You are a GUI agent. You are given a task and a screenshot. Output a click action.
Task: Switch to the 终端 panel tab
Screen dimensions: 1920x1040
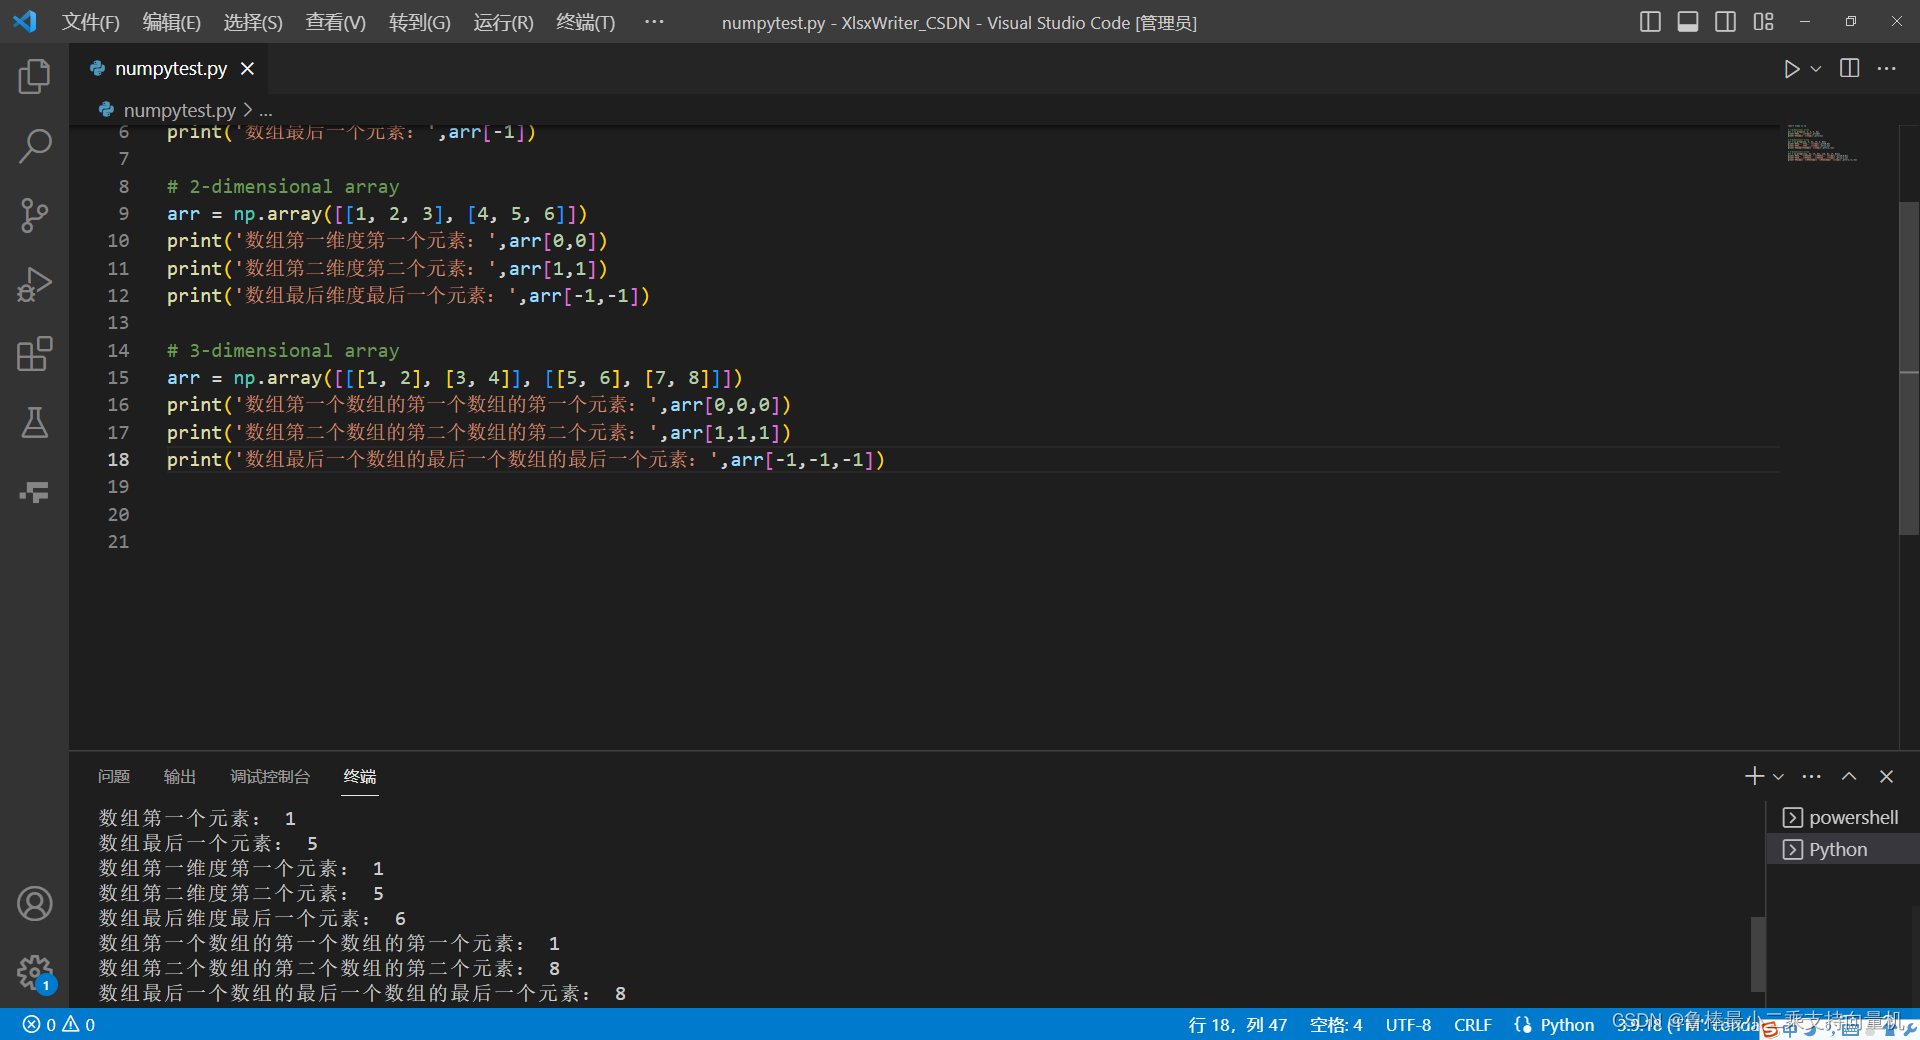tap(360, 776)
